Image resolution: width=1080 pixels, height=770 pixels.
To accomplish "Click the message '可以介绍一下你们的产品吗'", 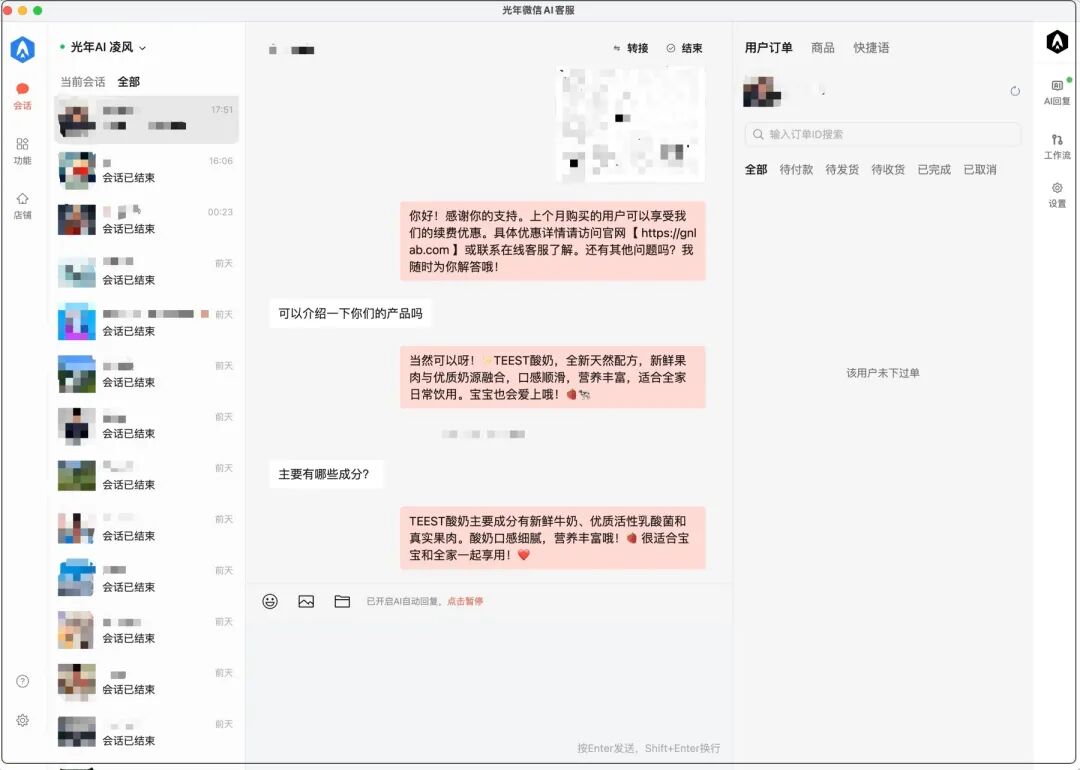I will (350, 313).
